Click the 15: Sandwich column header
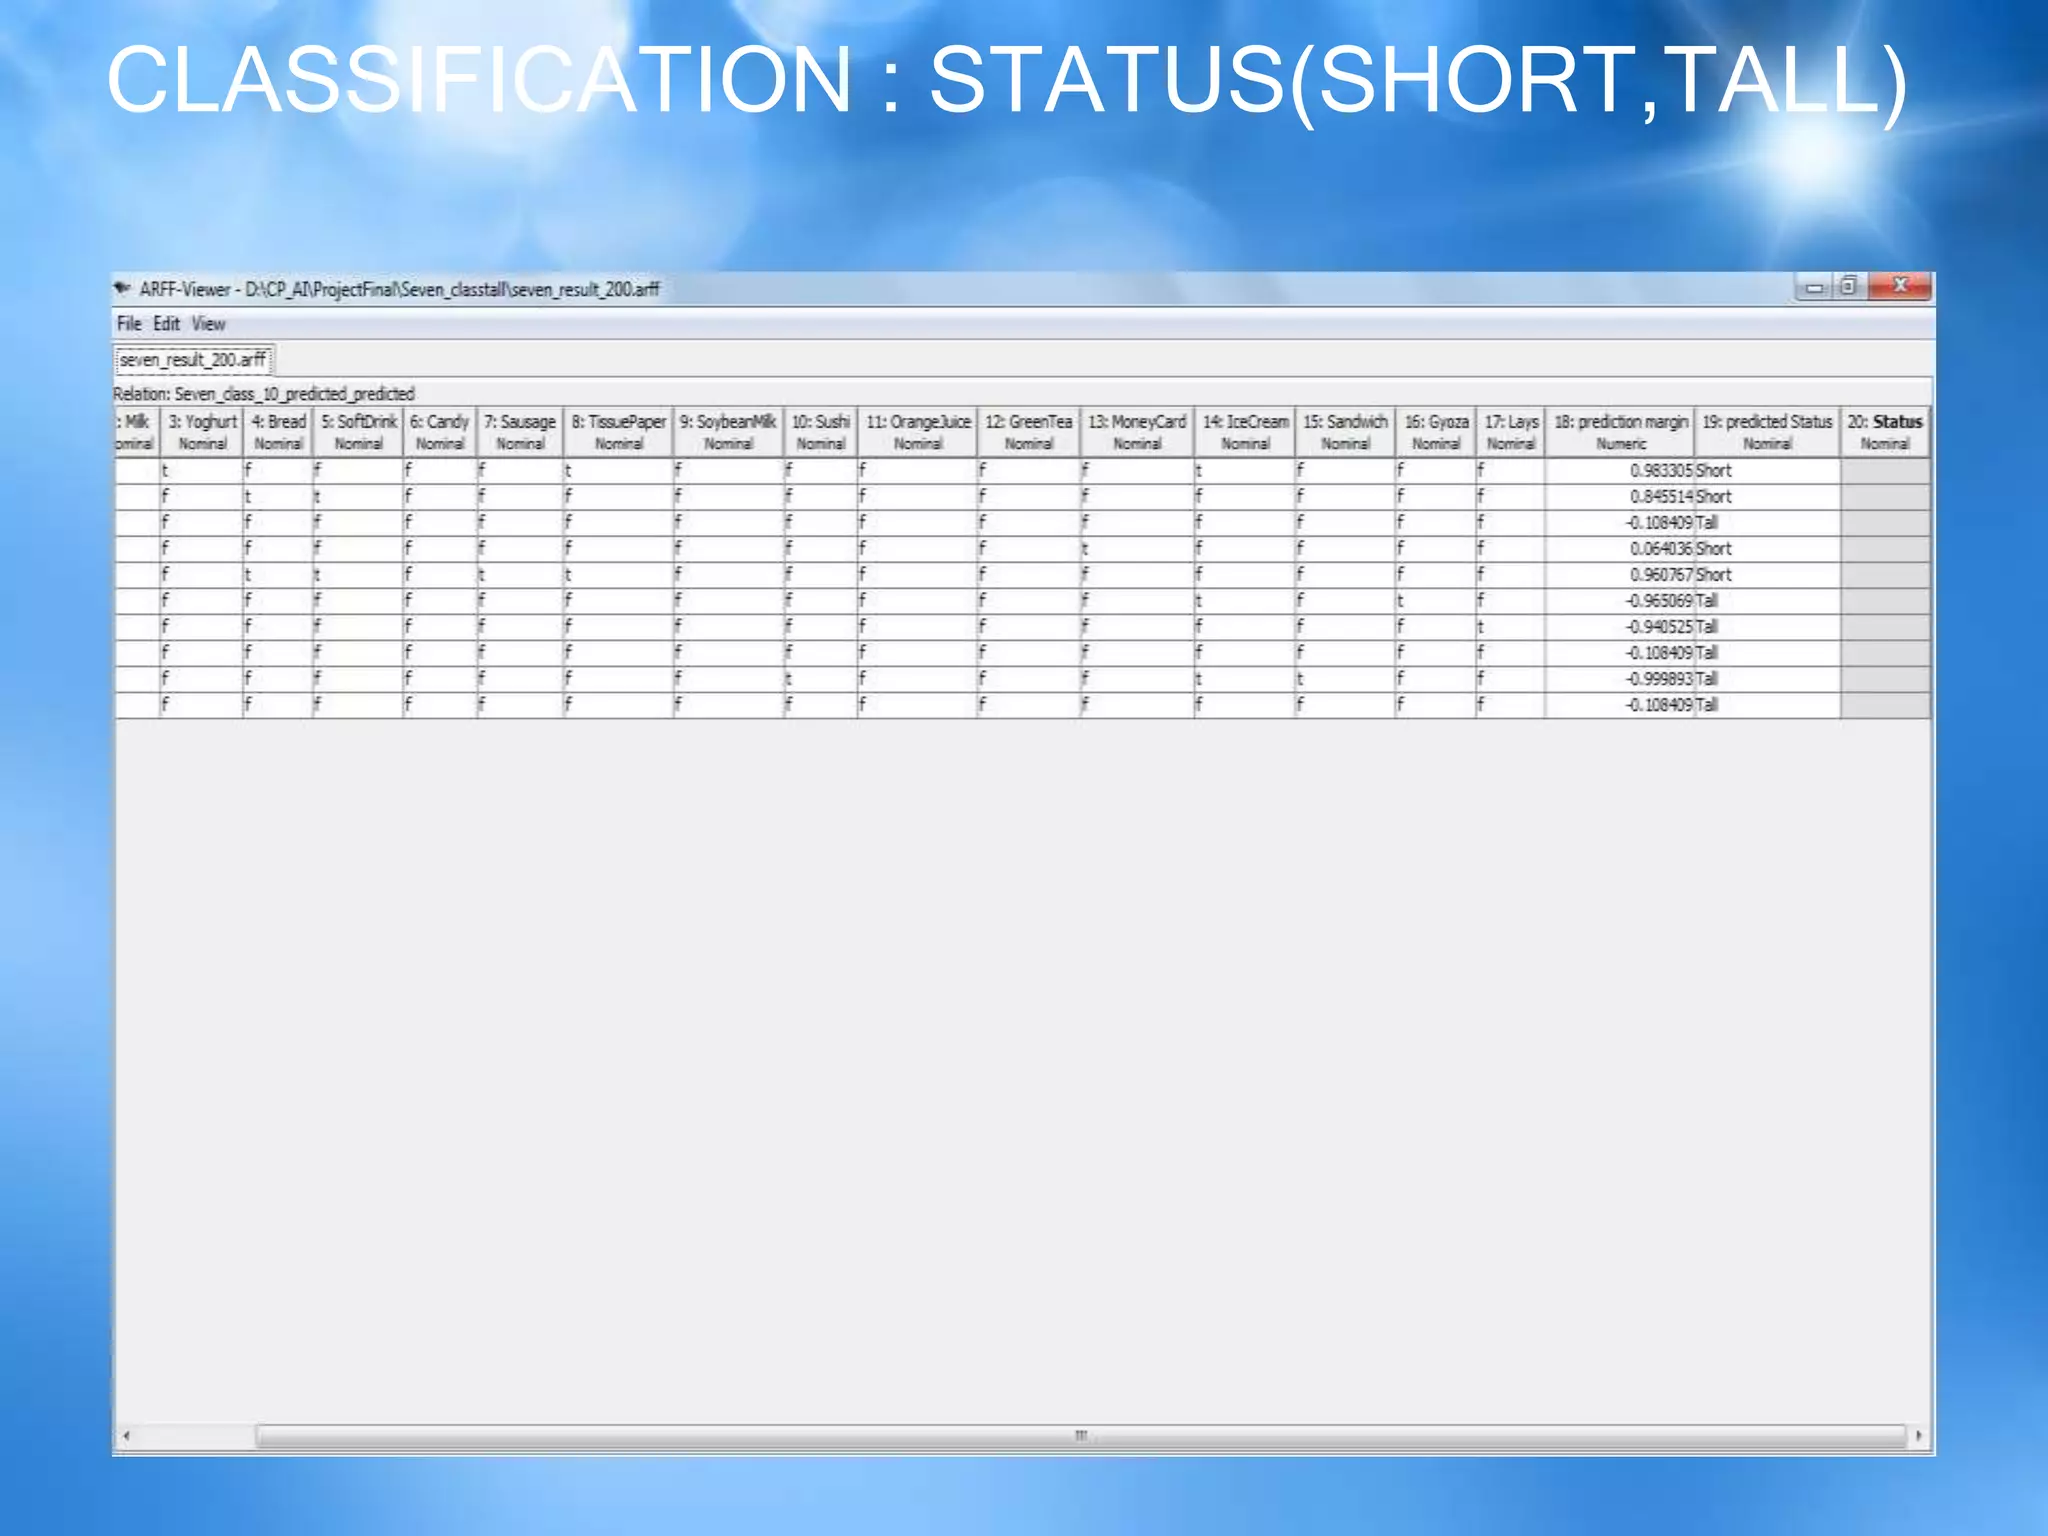 1345,432
